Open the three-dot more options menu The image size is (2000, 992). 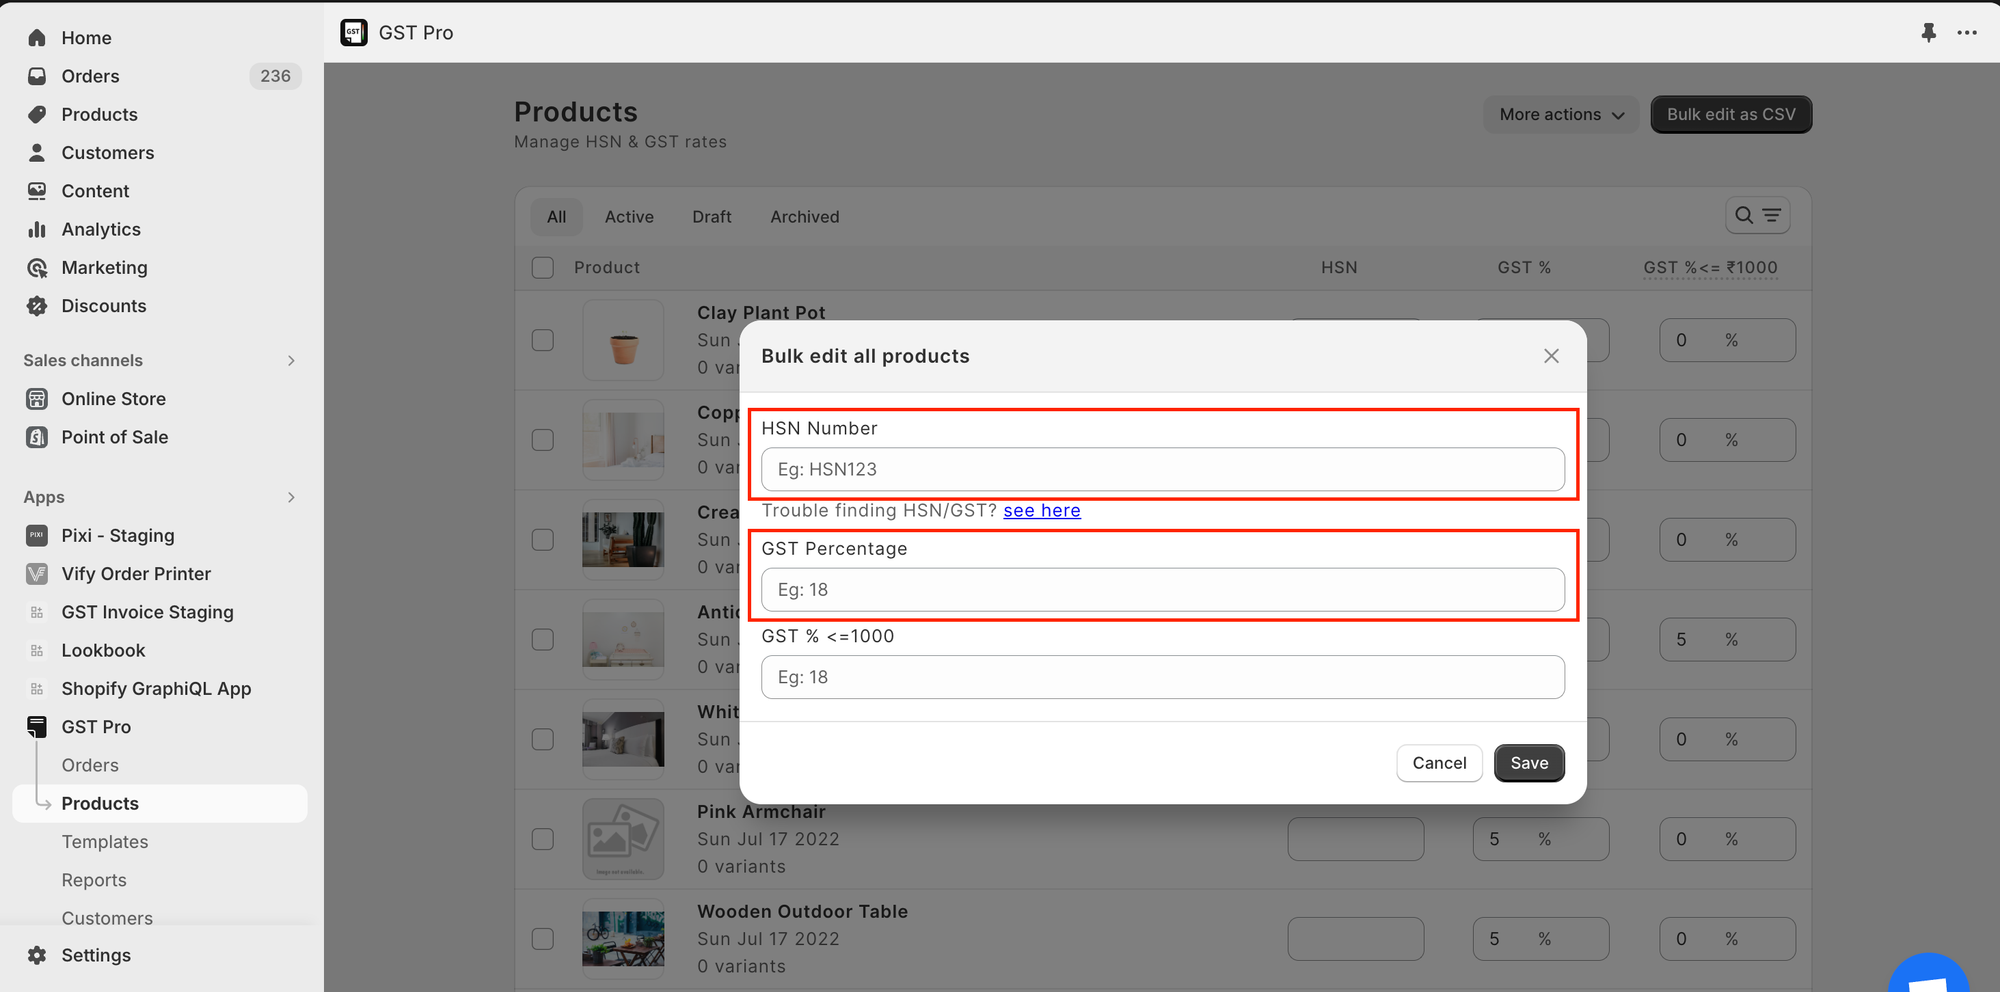tap(1967, 33)
